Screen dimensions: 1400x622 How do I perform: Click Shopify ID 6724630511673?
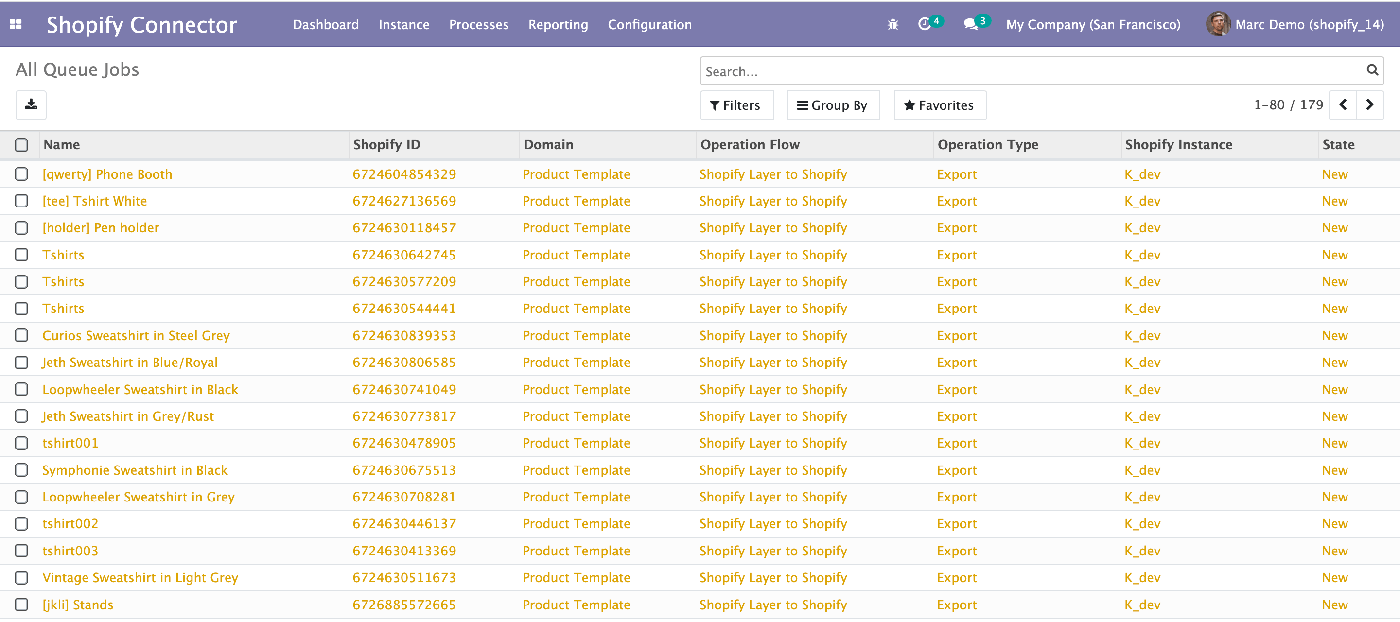(404, 578)
